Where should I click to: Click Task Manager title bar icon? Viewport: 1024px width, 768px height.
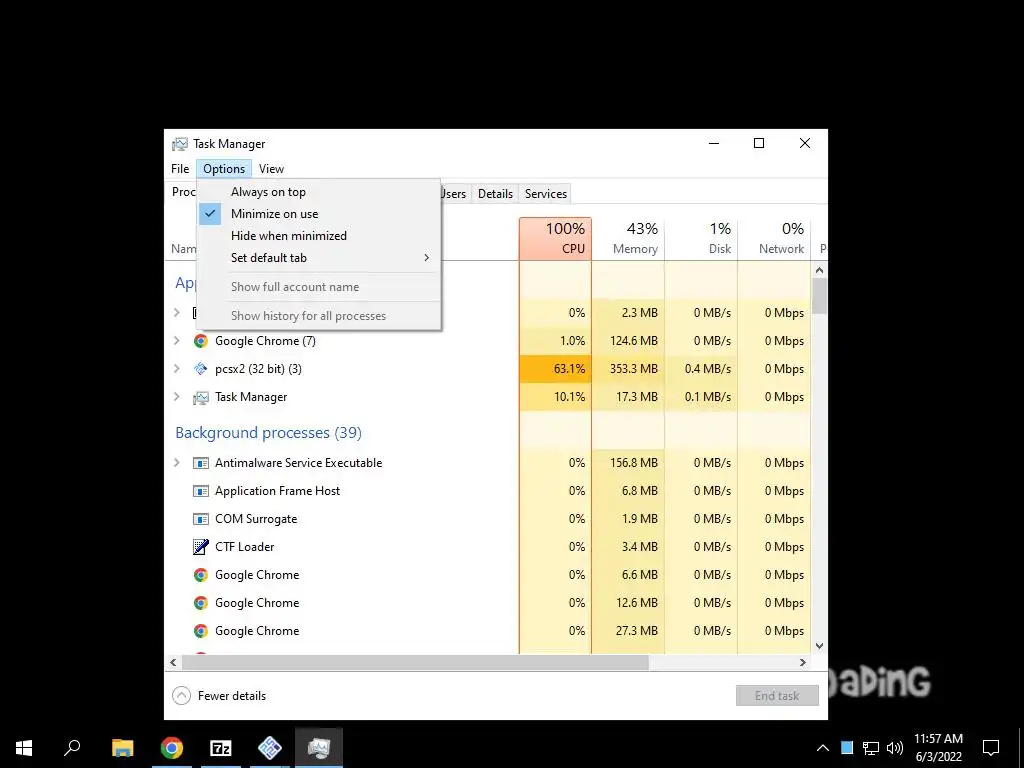point(180,144)
